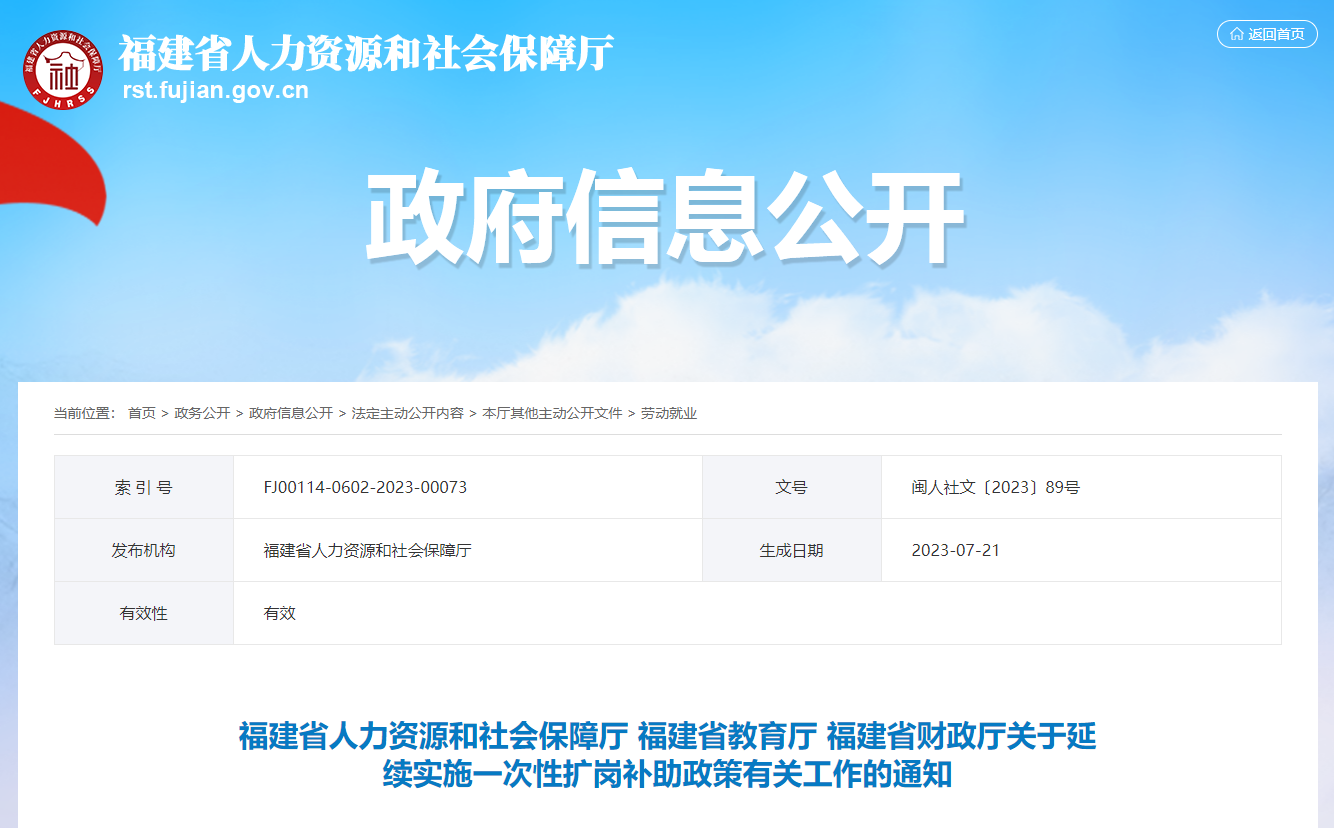Screen dimensions: 1334x828
Task: Click the 生成日期 label cell
Action: tap(792, 551)
